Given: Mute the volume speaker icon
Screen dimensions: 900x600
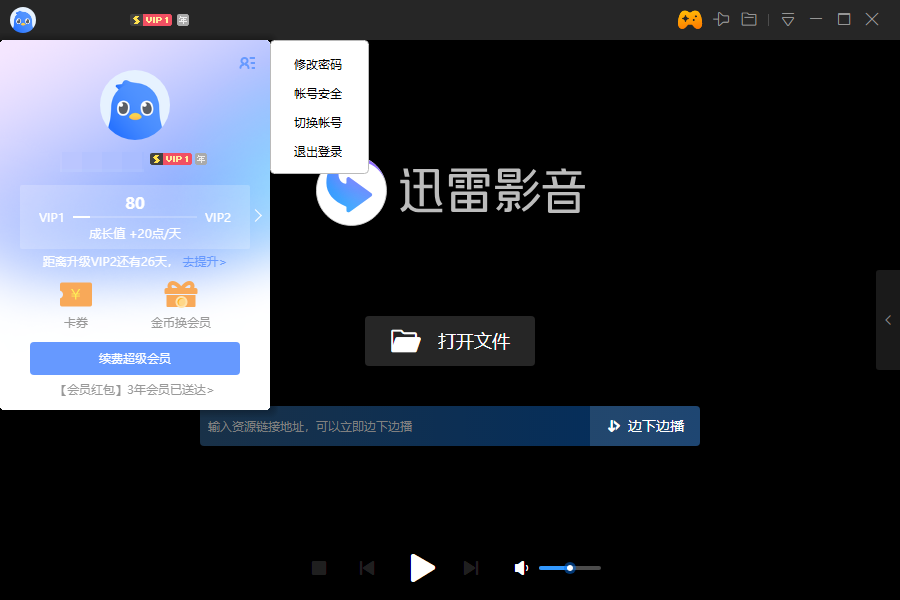Looking at the screenshot, I should click(x=521, y=568).
